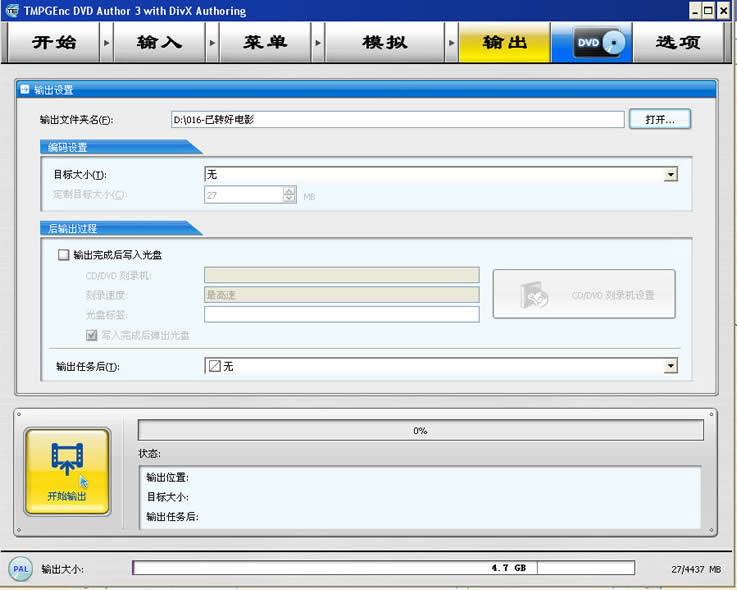
Task: Click the CD/DVD 刻录机设置 button
Action: [x=584, y=294]
